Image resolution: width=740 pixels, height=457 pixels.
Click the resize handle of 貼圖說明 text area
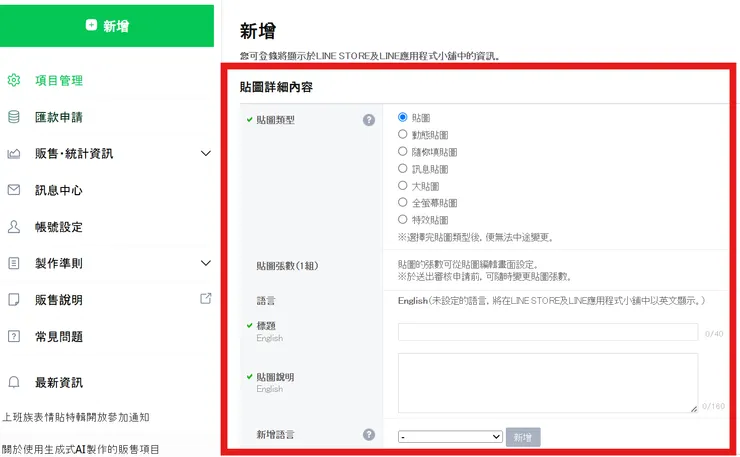694,409
